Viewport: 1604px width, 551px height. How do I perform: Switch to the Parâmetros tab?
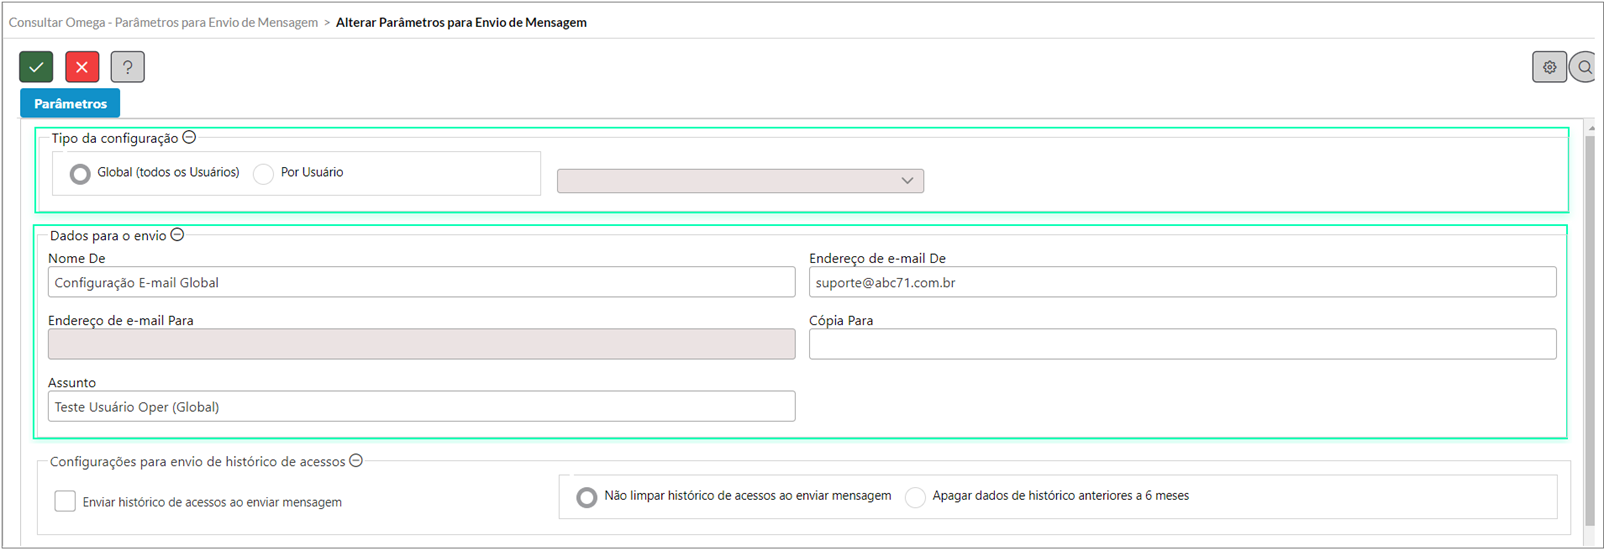(70, 103)
